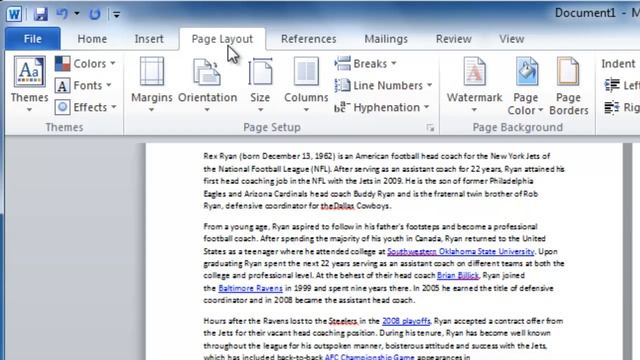The height and width of the screenshot is (360, 640).
Task: Open the File tab
Action: point(33,39)
